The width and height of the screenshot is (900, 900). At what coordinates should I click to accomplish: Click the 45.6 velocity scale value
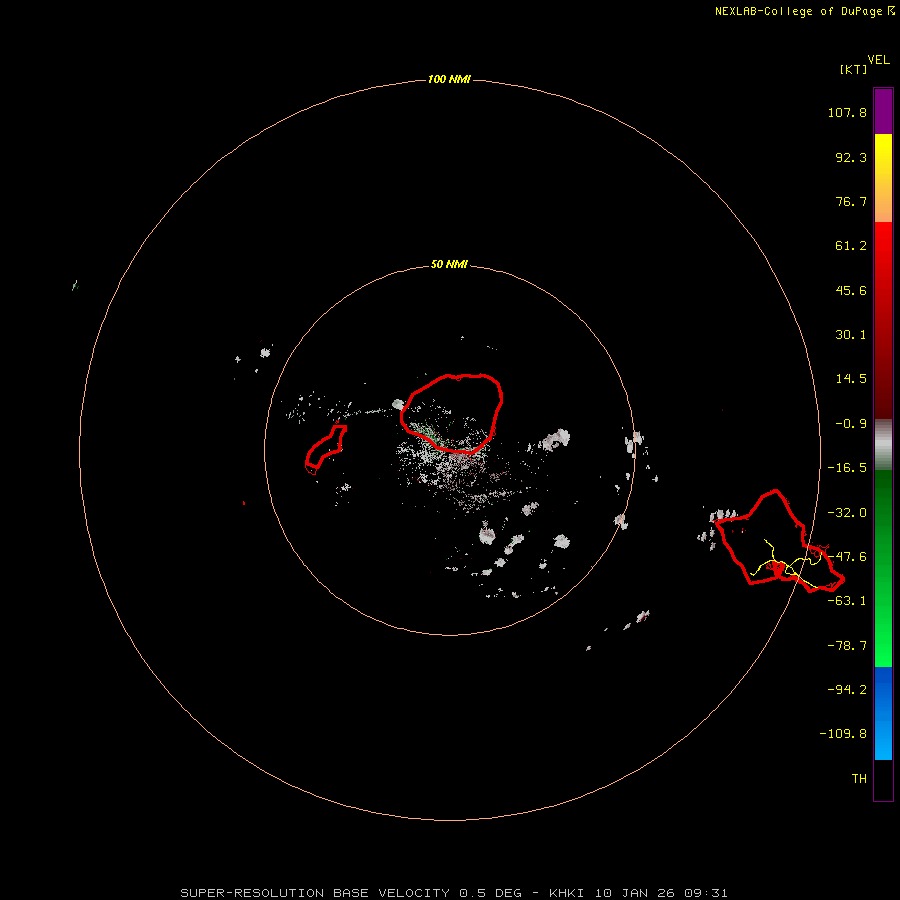(851, 290)
